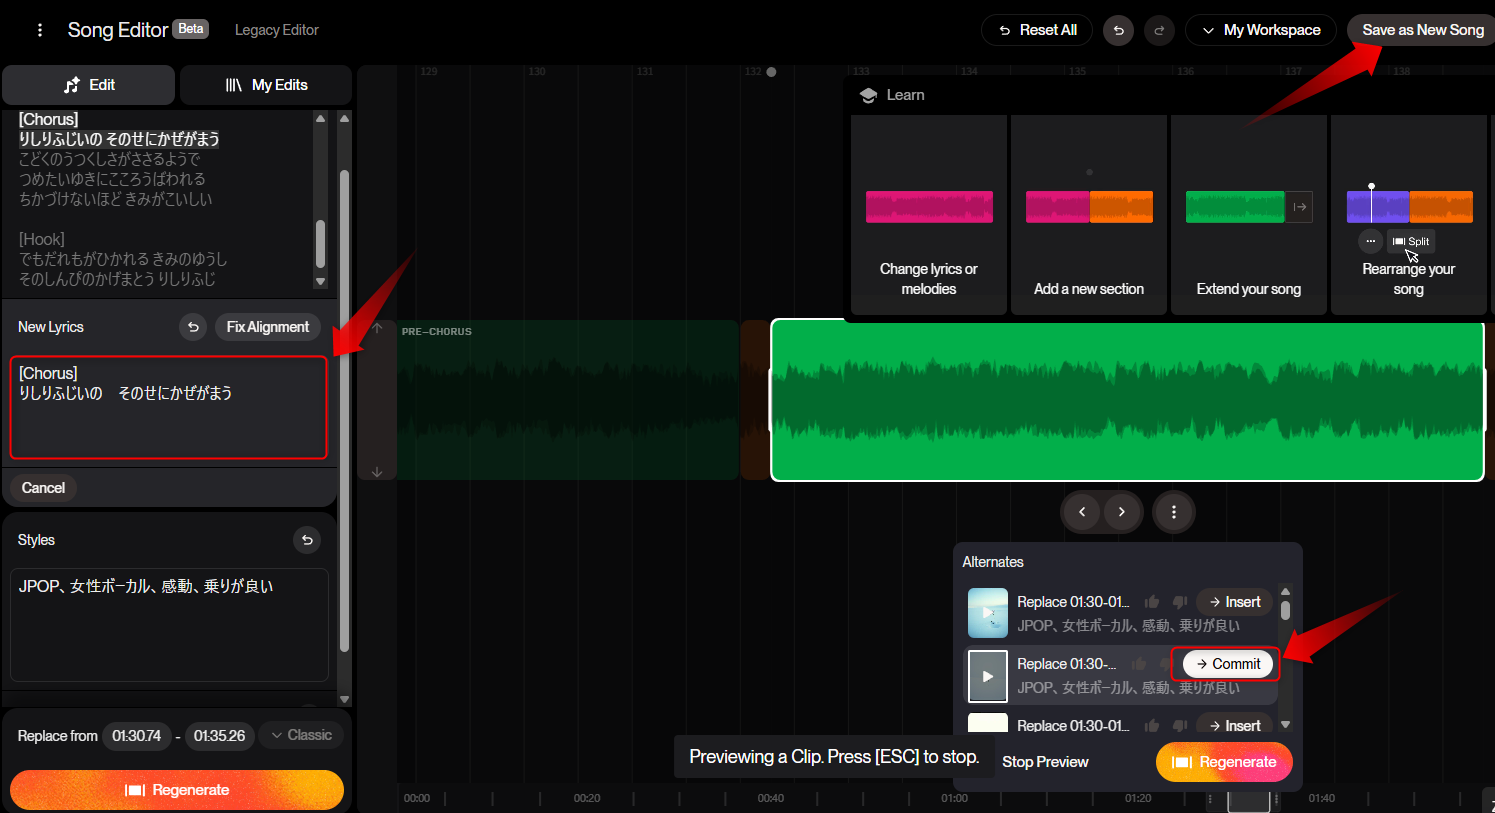Open the Classic model dropdown

[x=301, y=735]
